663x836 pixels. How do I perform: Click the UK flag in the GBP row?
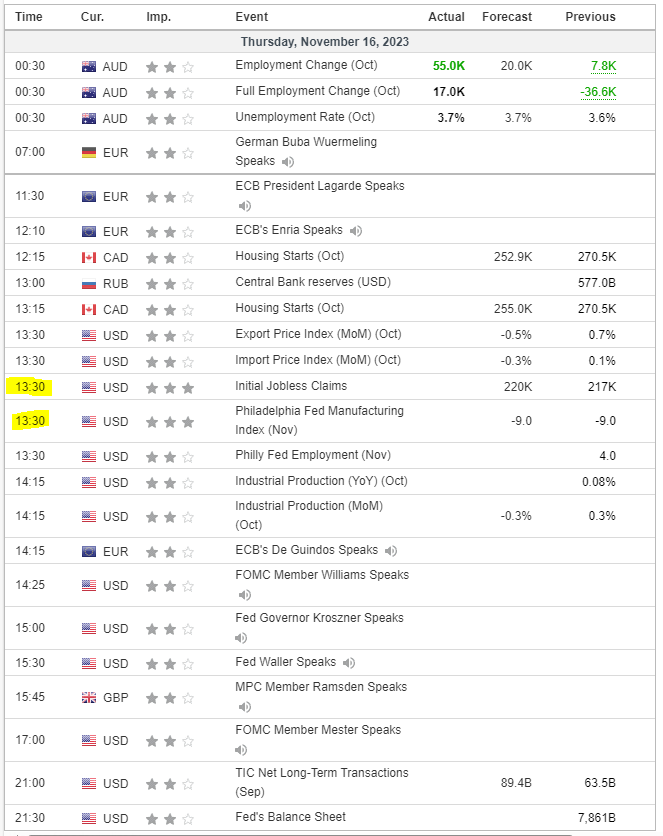(x=90, y=698)
